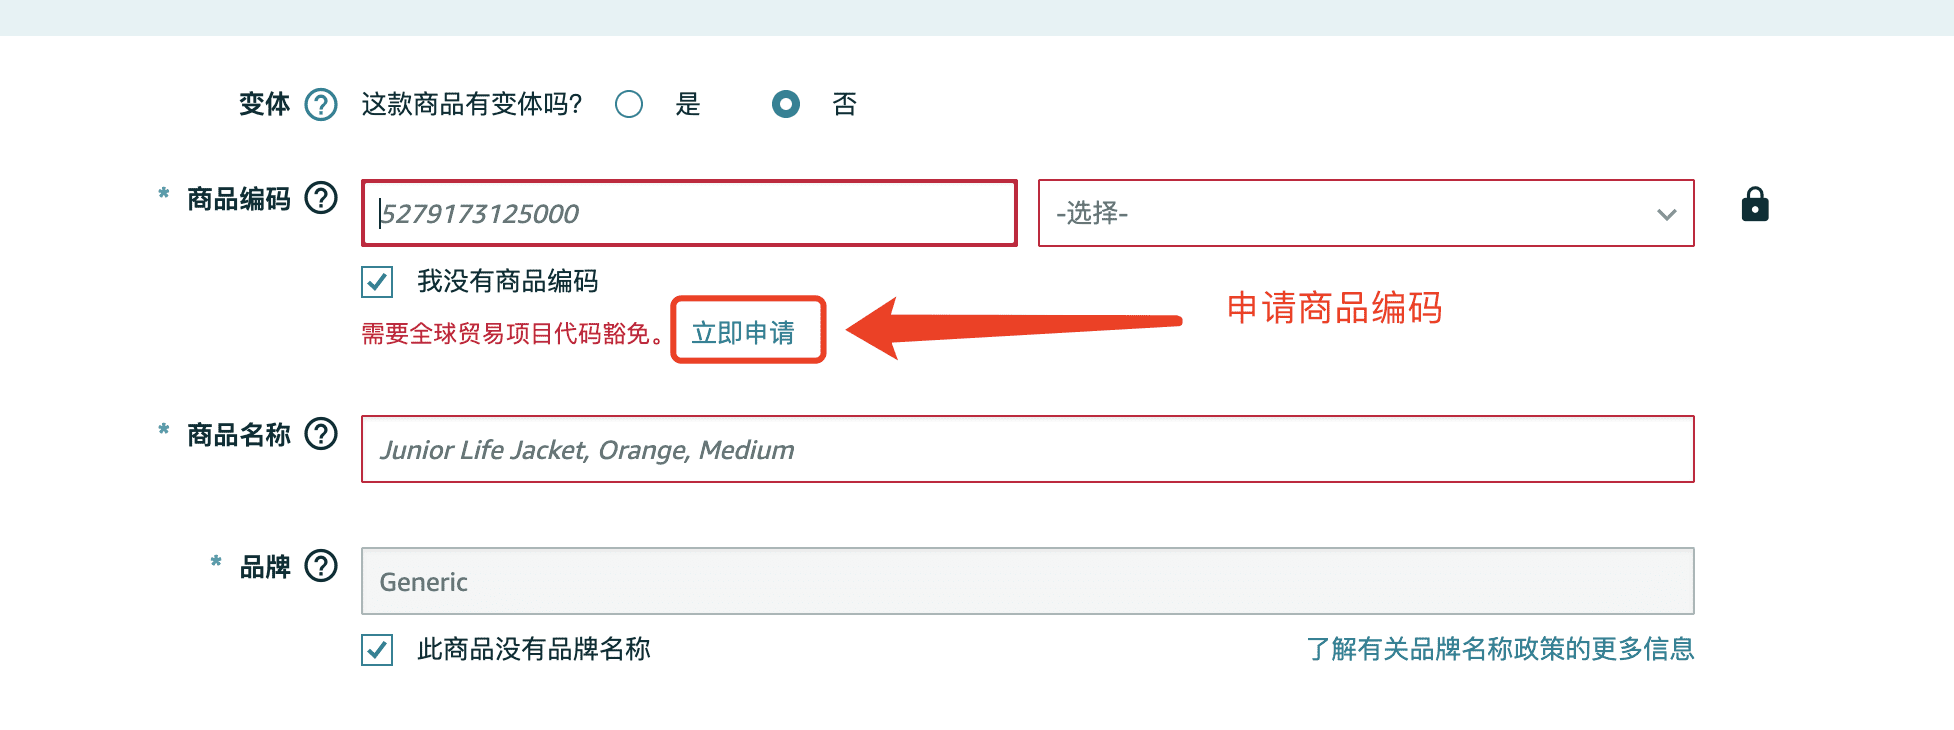Open 了解有关品牌名称政策的更多信息 link
This screenshot has width=1954, height=730.
(x=1498, y=649)
